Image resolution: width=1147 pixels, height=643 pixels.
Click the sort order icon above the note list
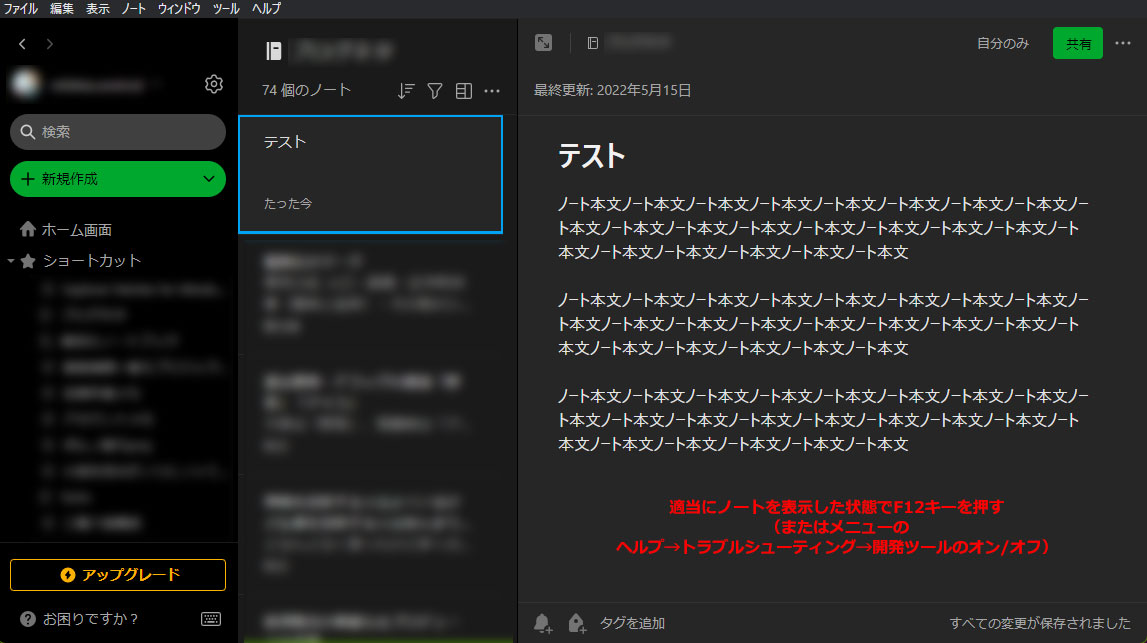click(x=405, y=90)
